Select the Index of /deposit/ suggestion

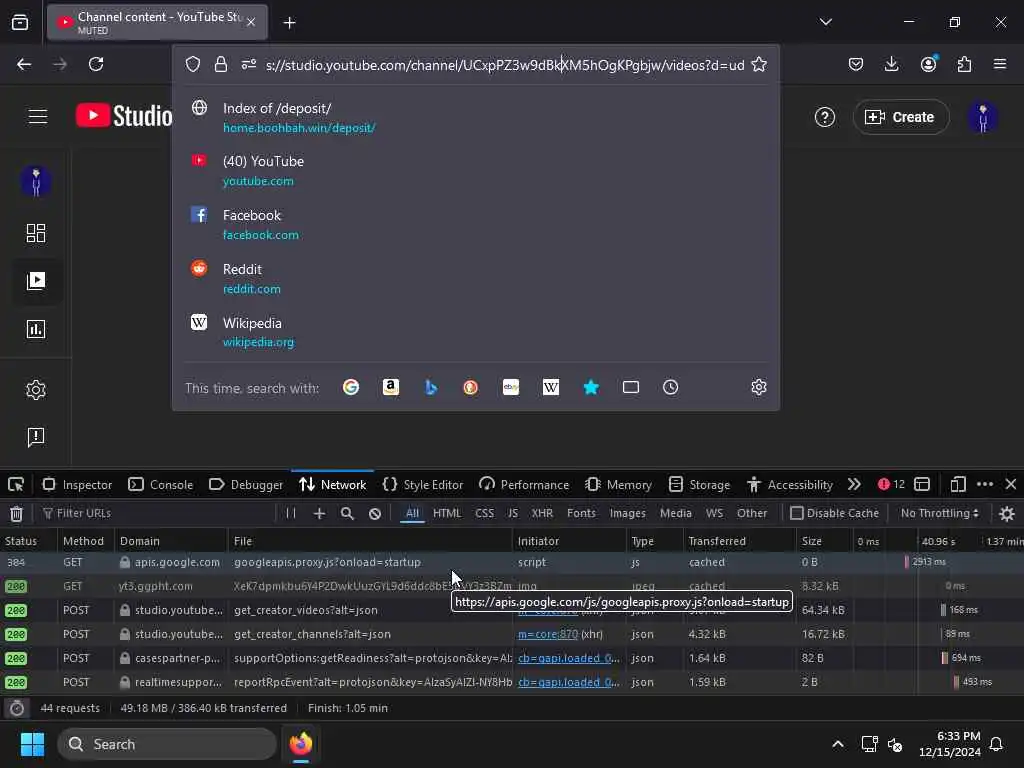click(475, 118)
